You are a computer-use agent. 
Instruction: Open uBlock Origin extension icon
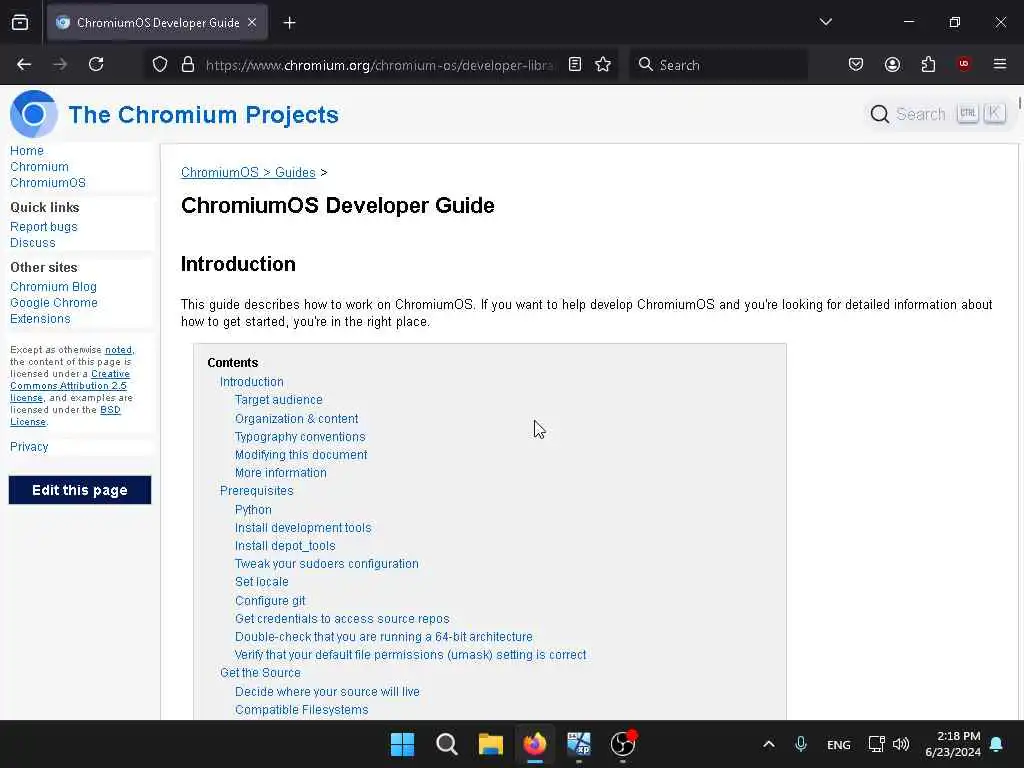click(963, 64)
